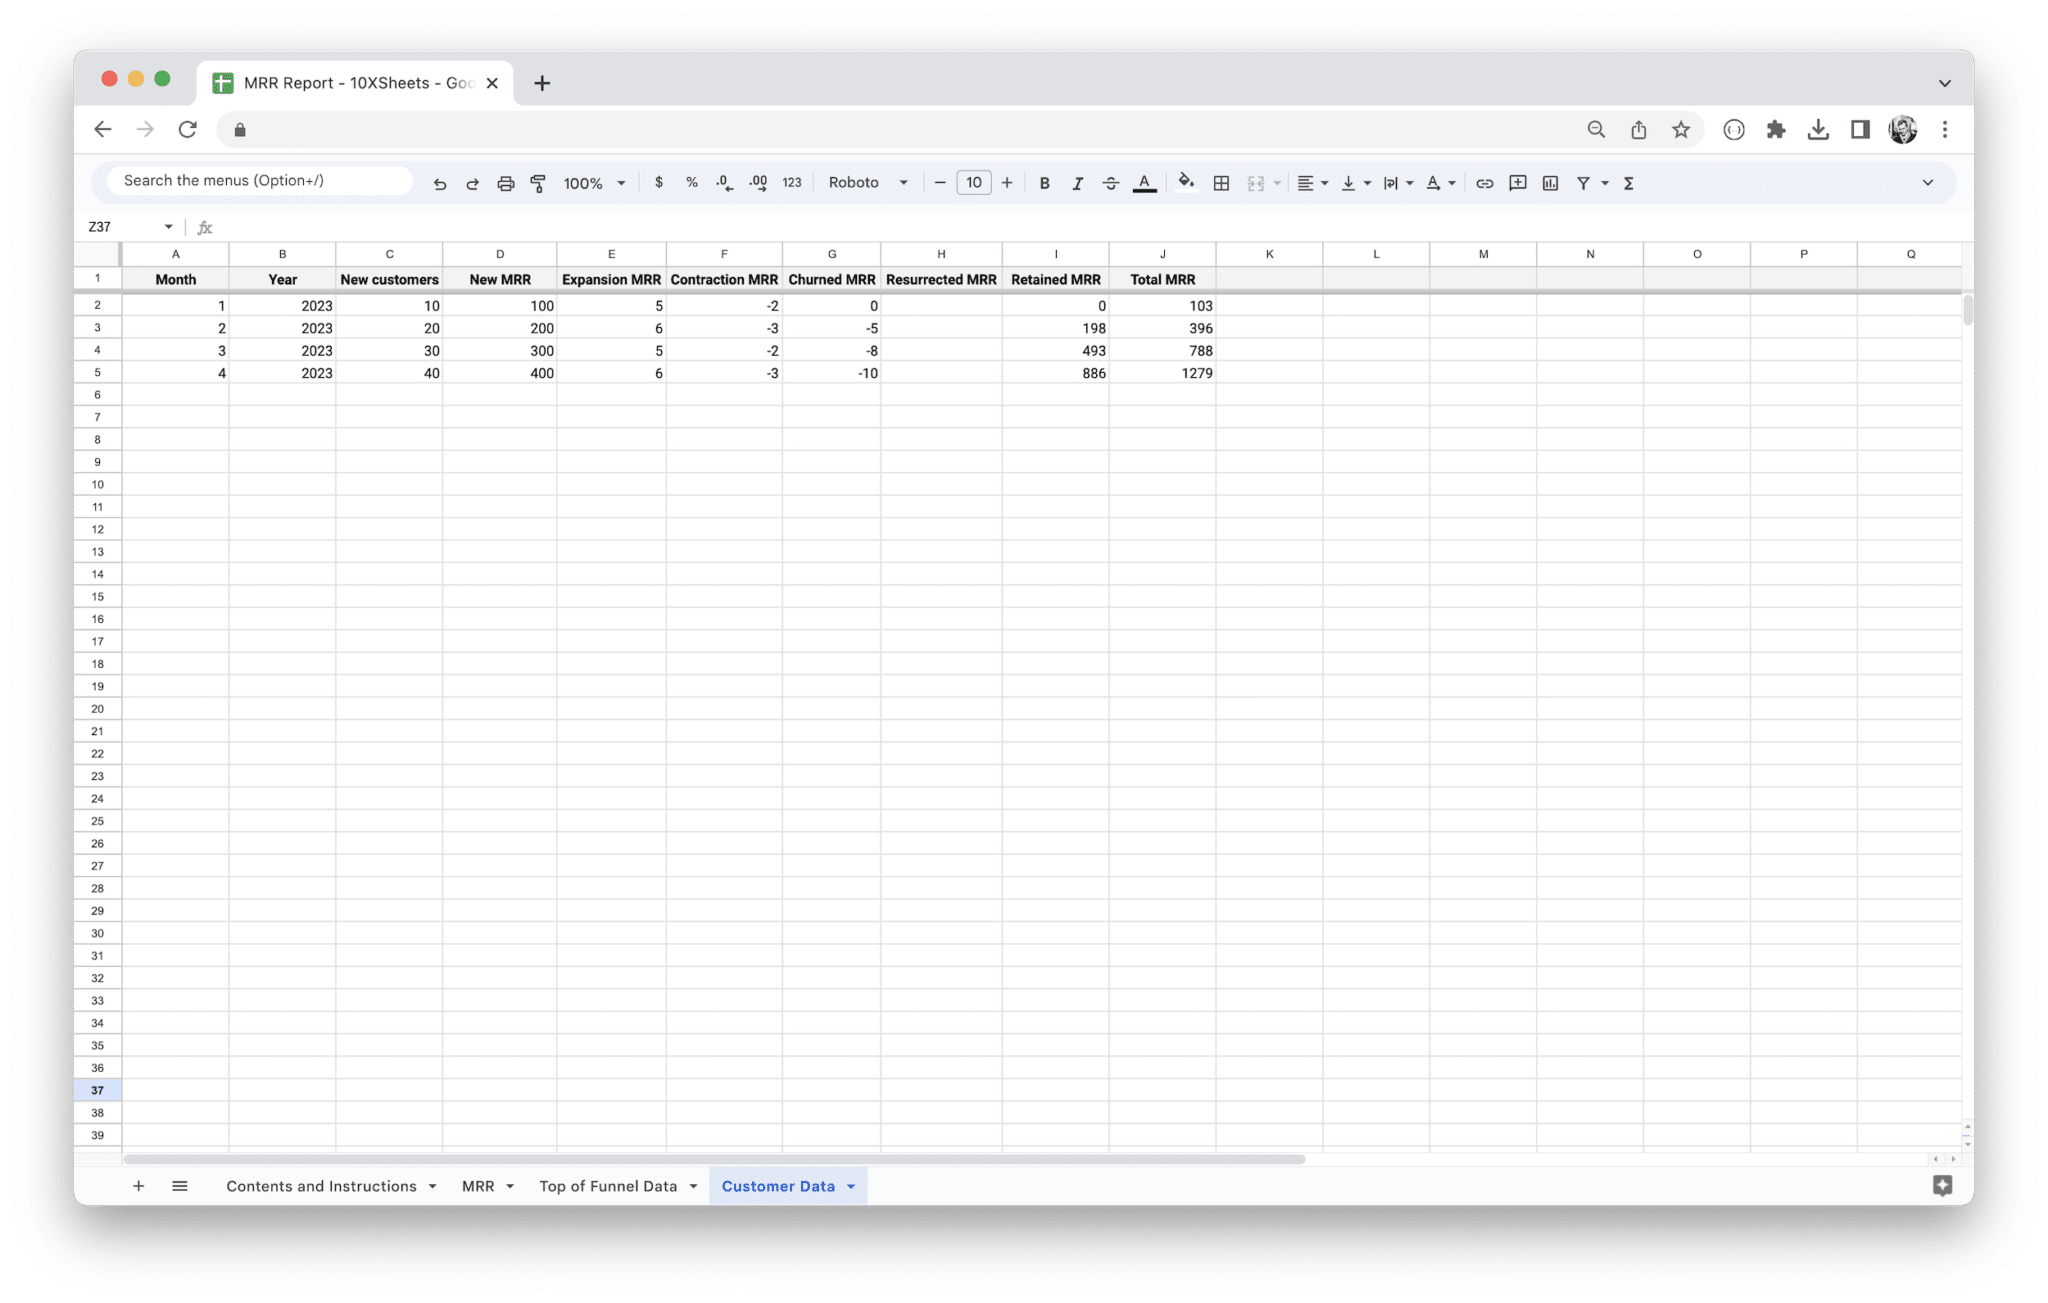Click the strikethrough icon
Image resolution: width=2048 pixels, height=1303 pixels.
click(1111, 183)
